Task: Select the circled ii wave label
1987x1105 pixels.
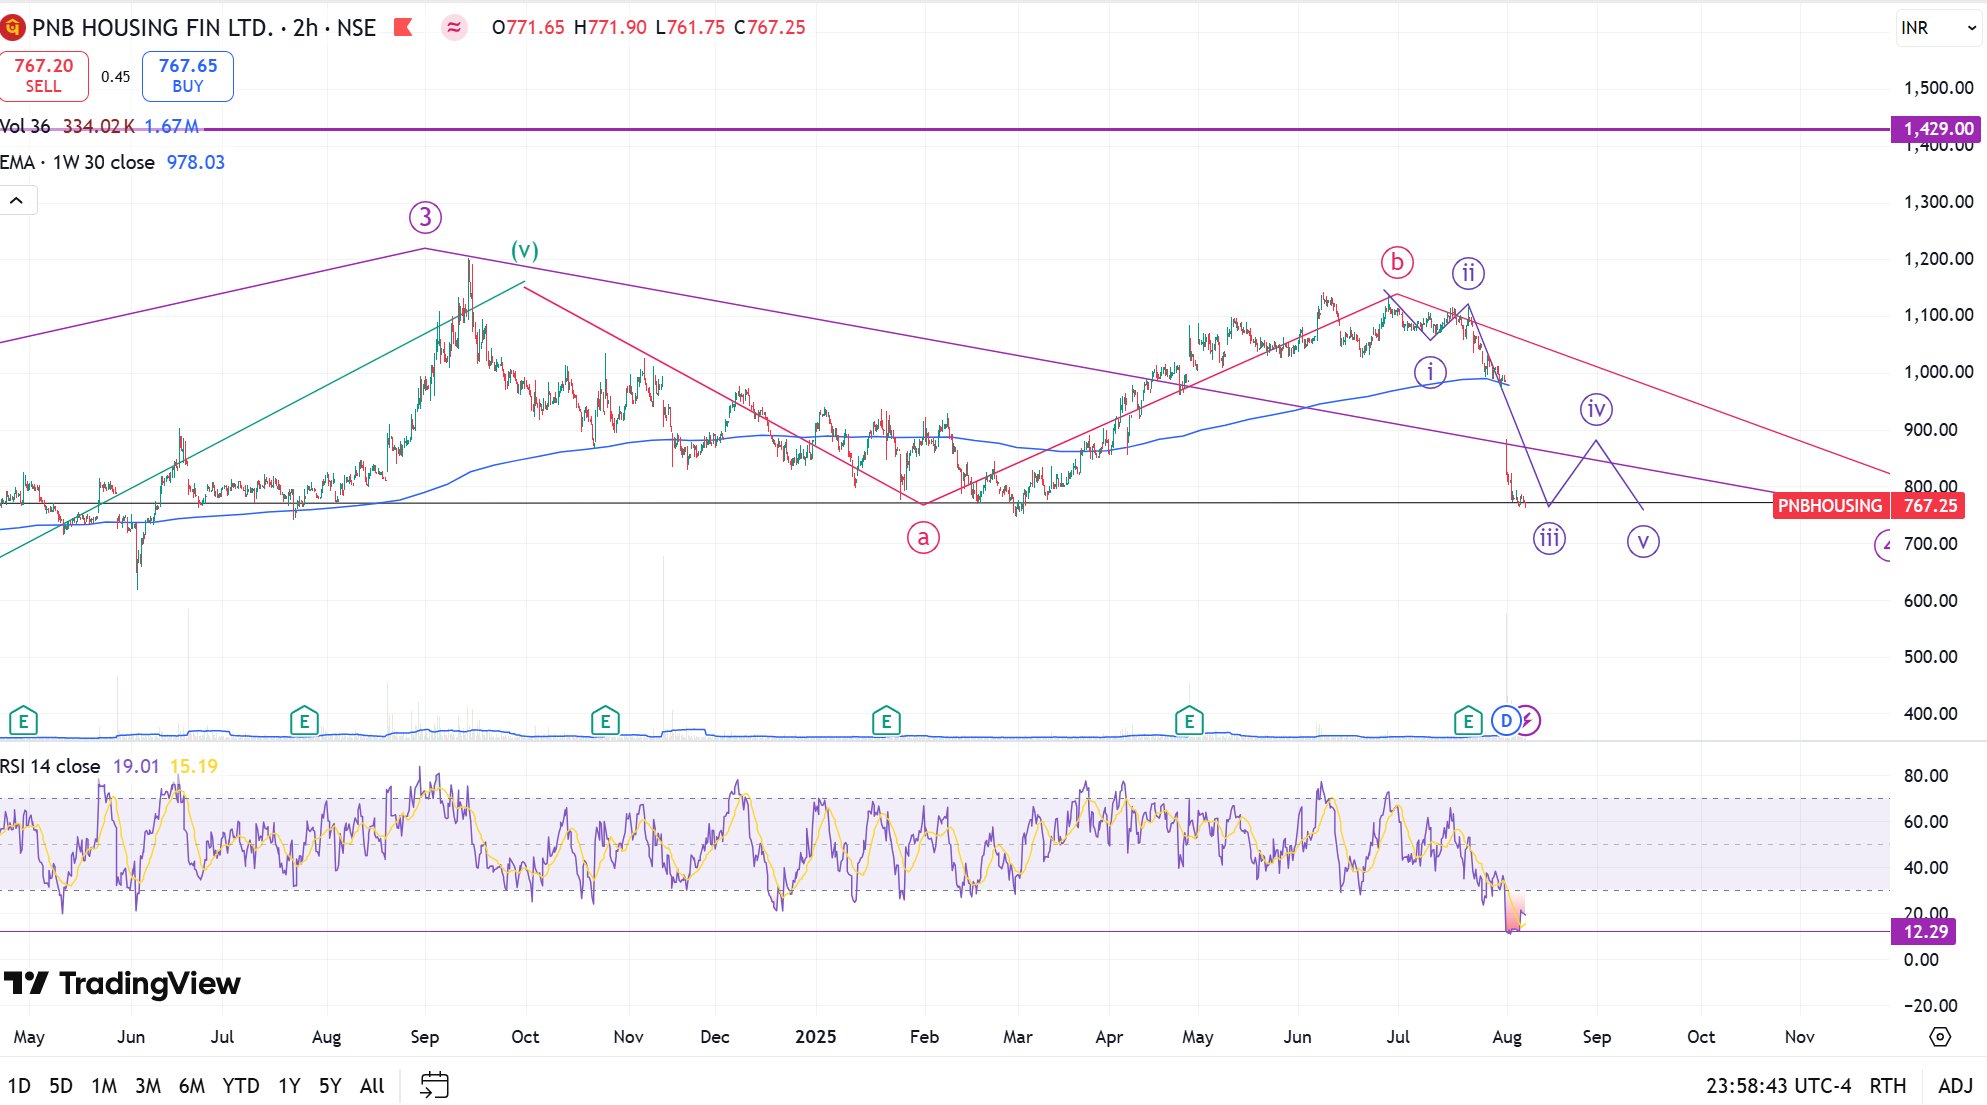Action: tap(1468, 273)
